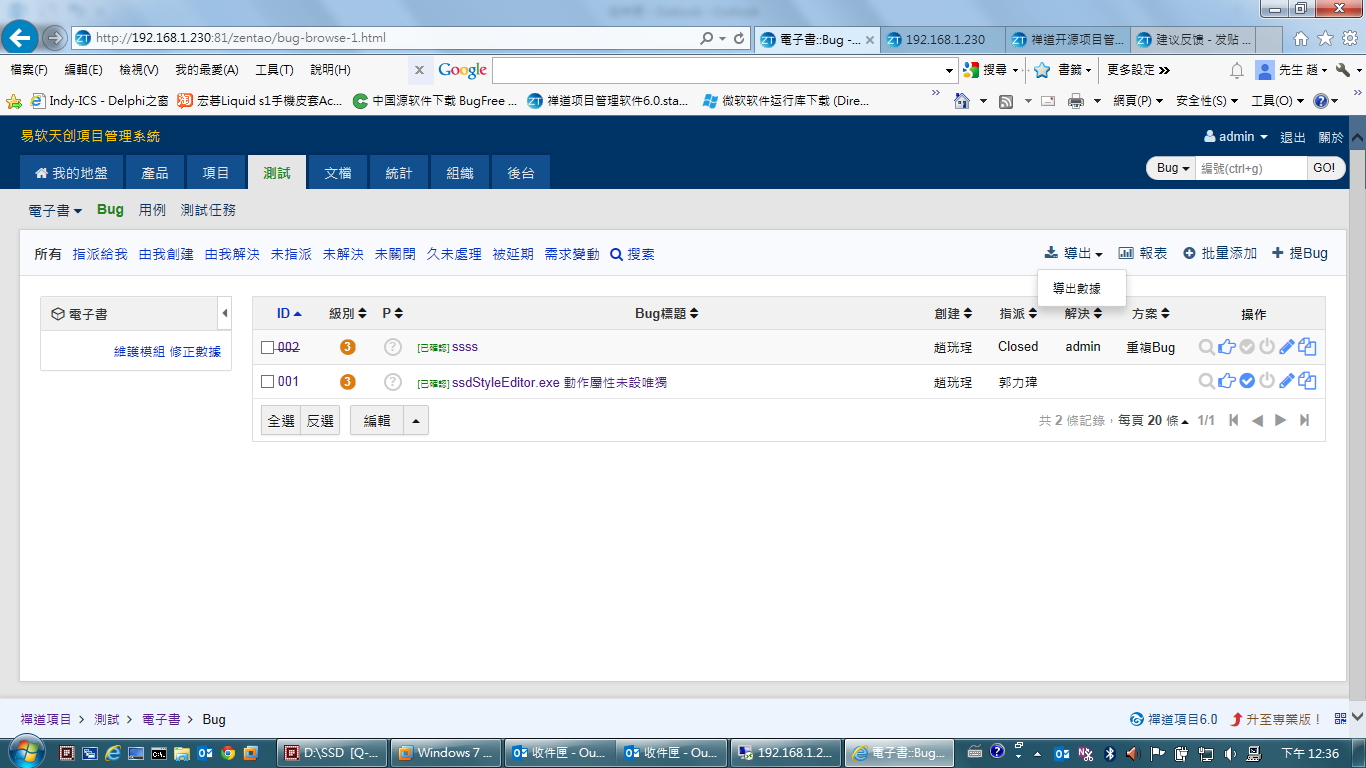Collapse the 電子書 module sidebar arrow
This screenshot has height=768, width=1366.
(x=224, y=314)
